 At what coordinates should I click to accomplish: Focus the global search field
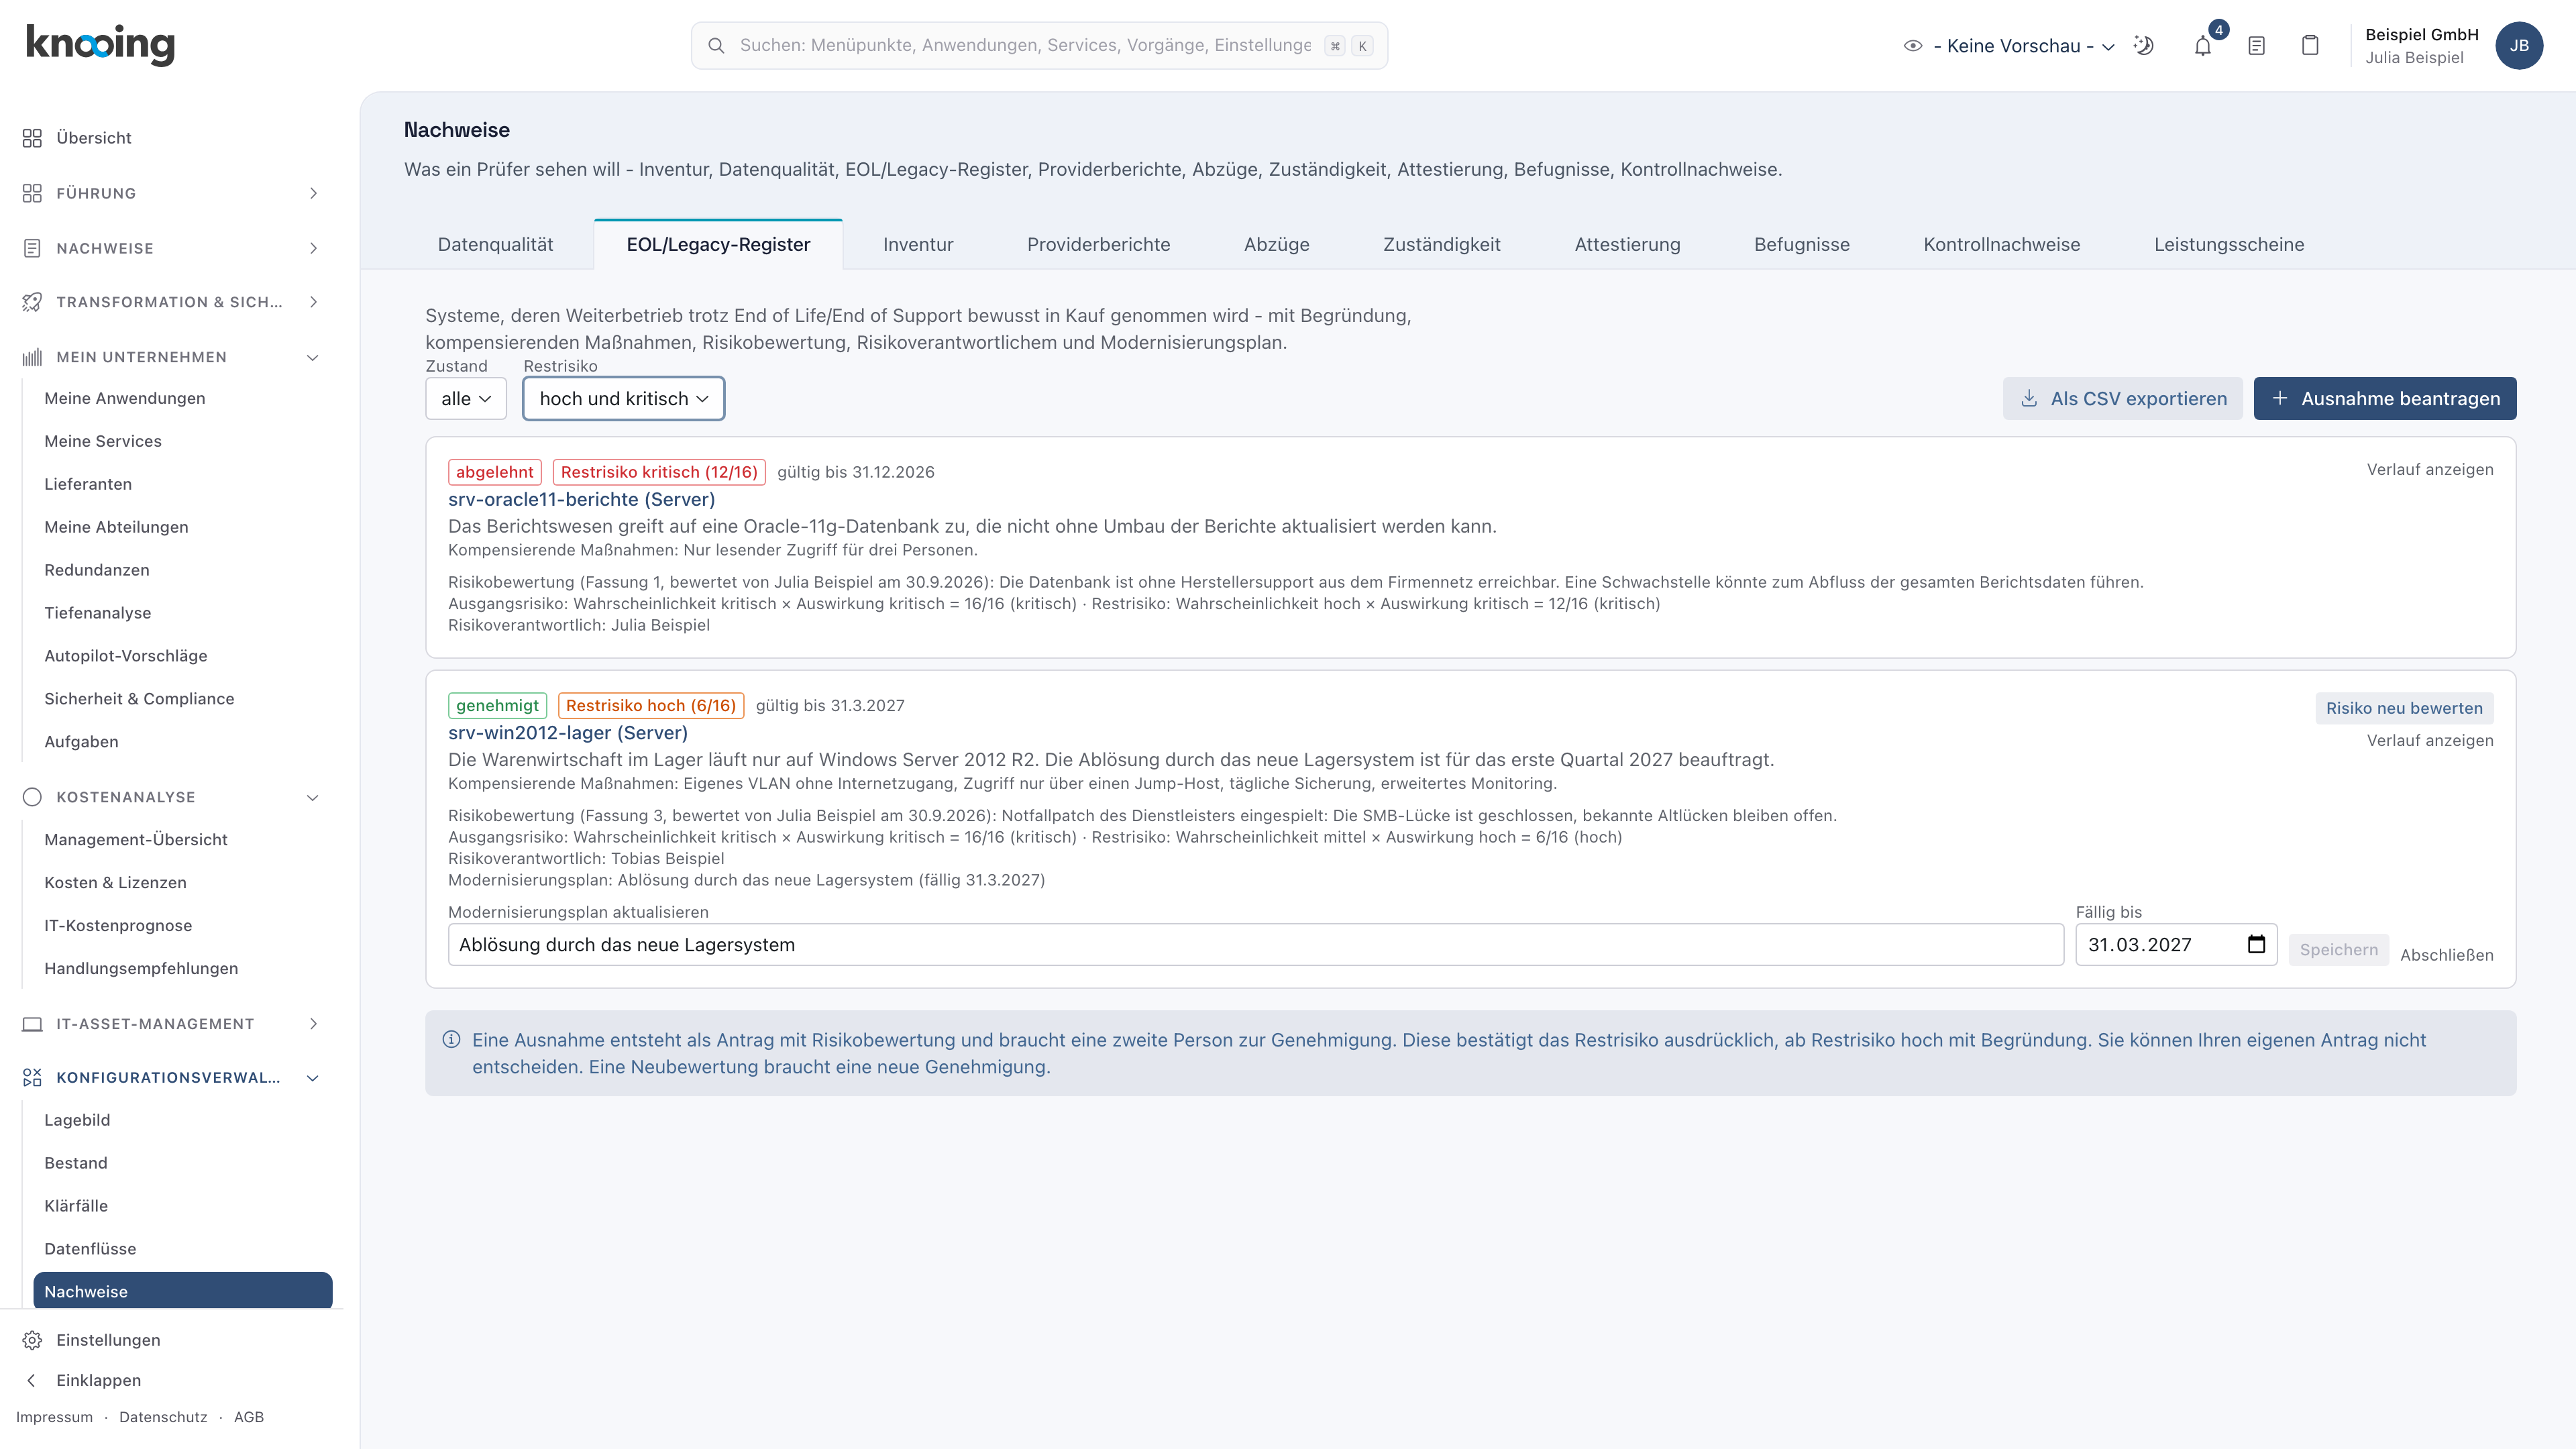[x=1039, y=46]
